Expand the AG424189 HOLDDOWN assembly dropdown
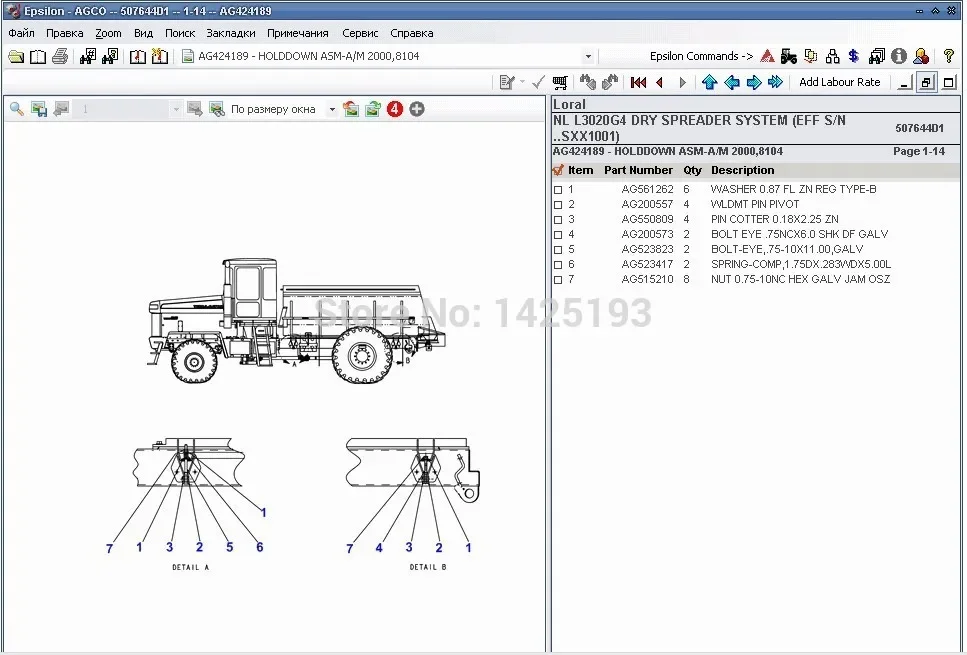Image resolution: width=967 pixels, height=655 pixels. point(588,57)
